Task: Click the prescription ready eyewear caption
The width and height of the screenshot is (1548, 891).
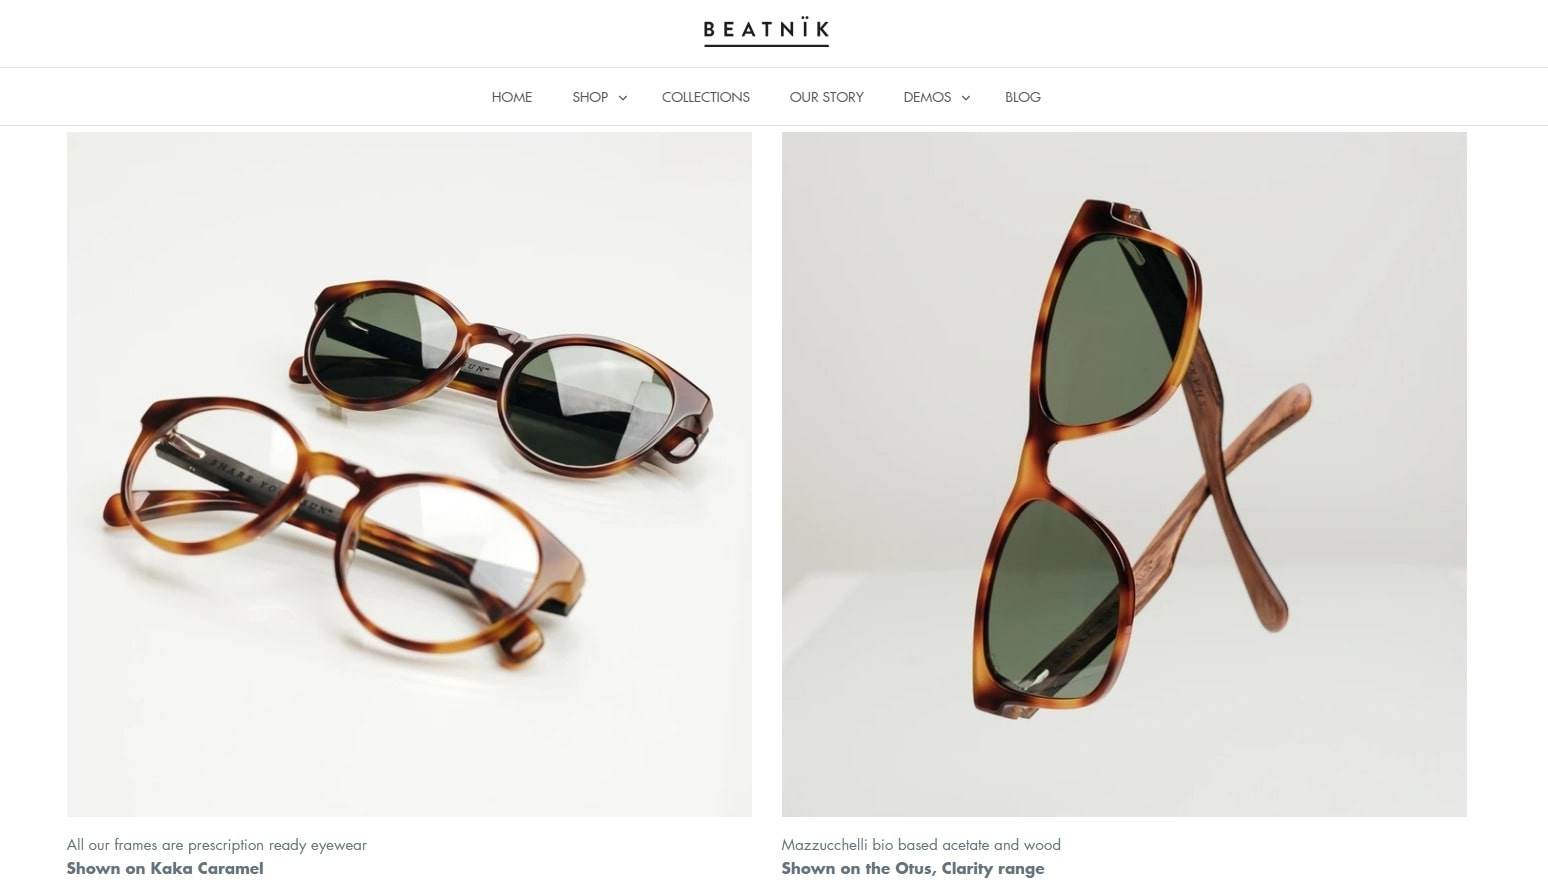Action: tap(217, 845)
